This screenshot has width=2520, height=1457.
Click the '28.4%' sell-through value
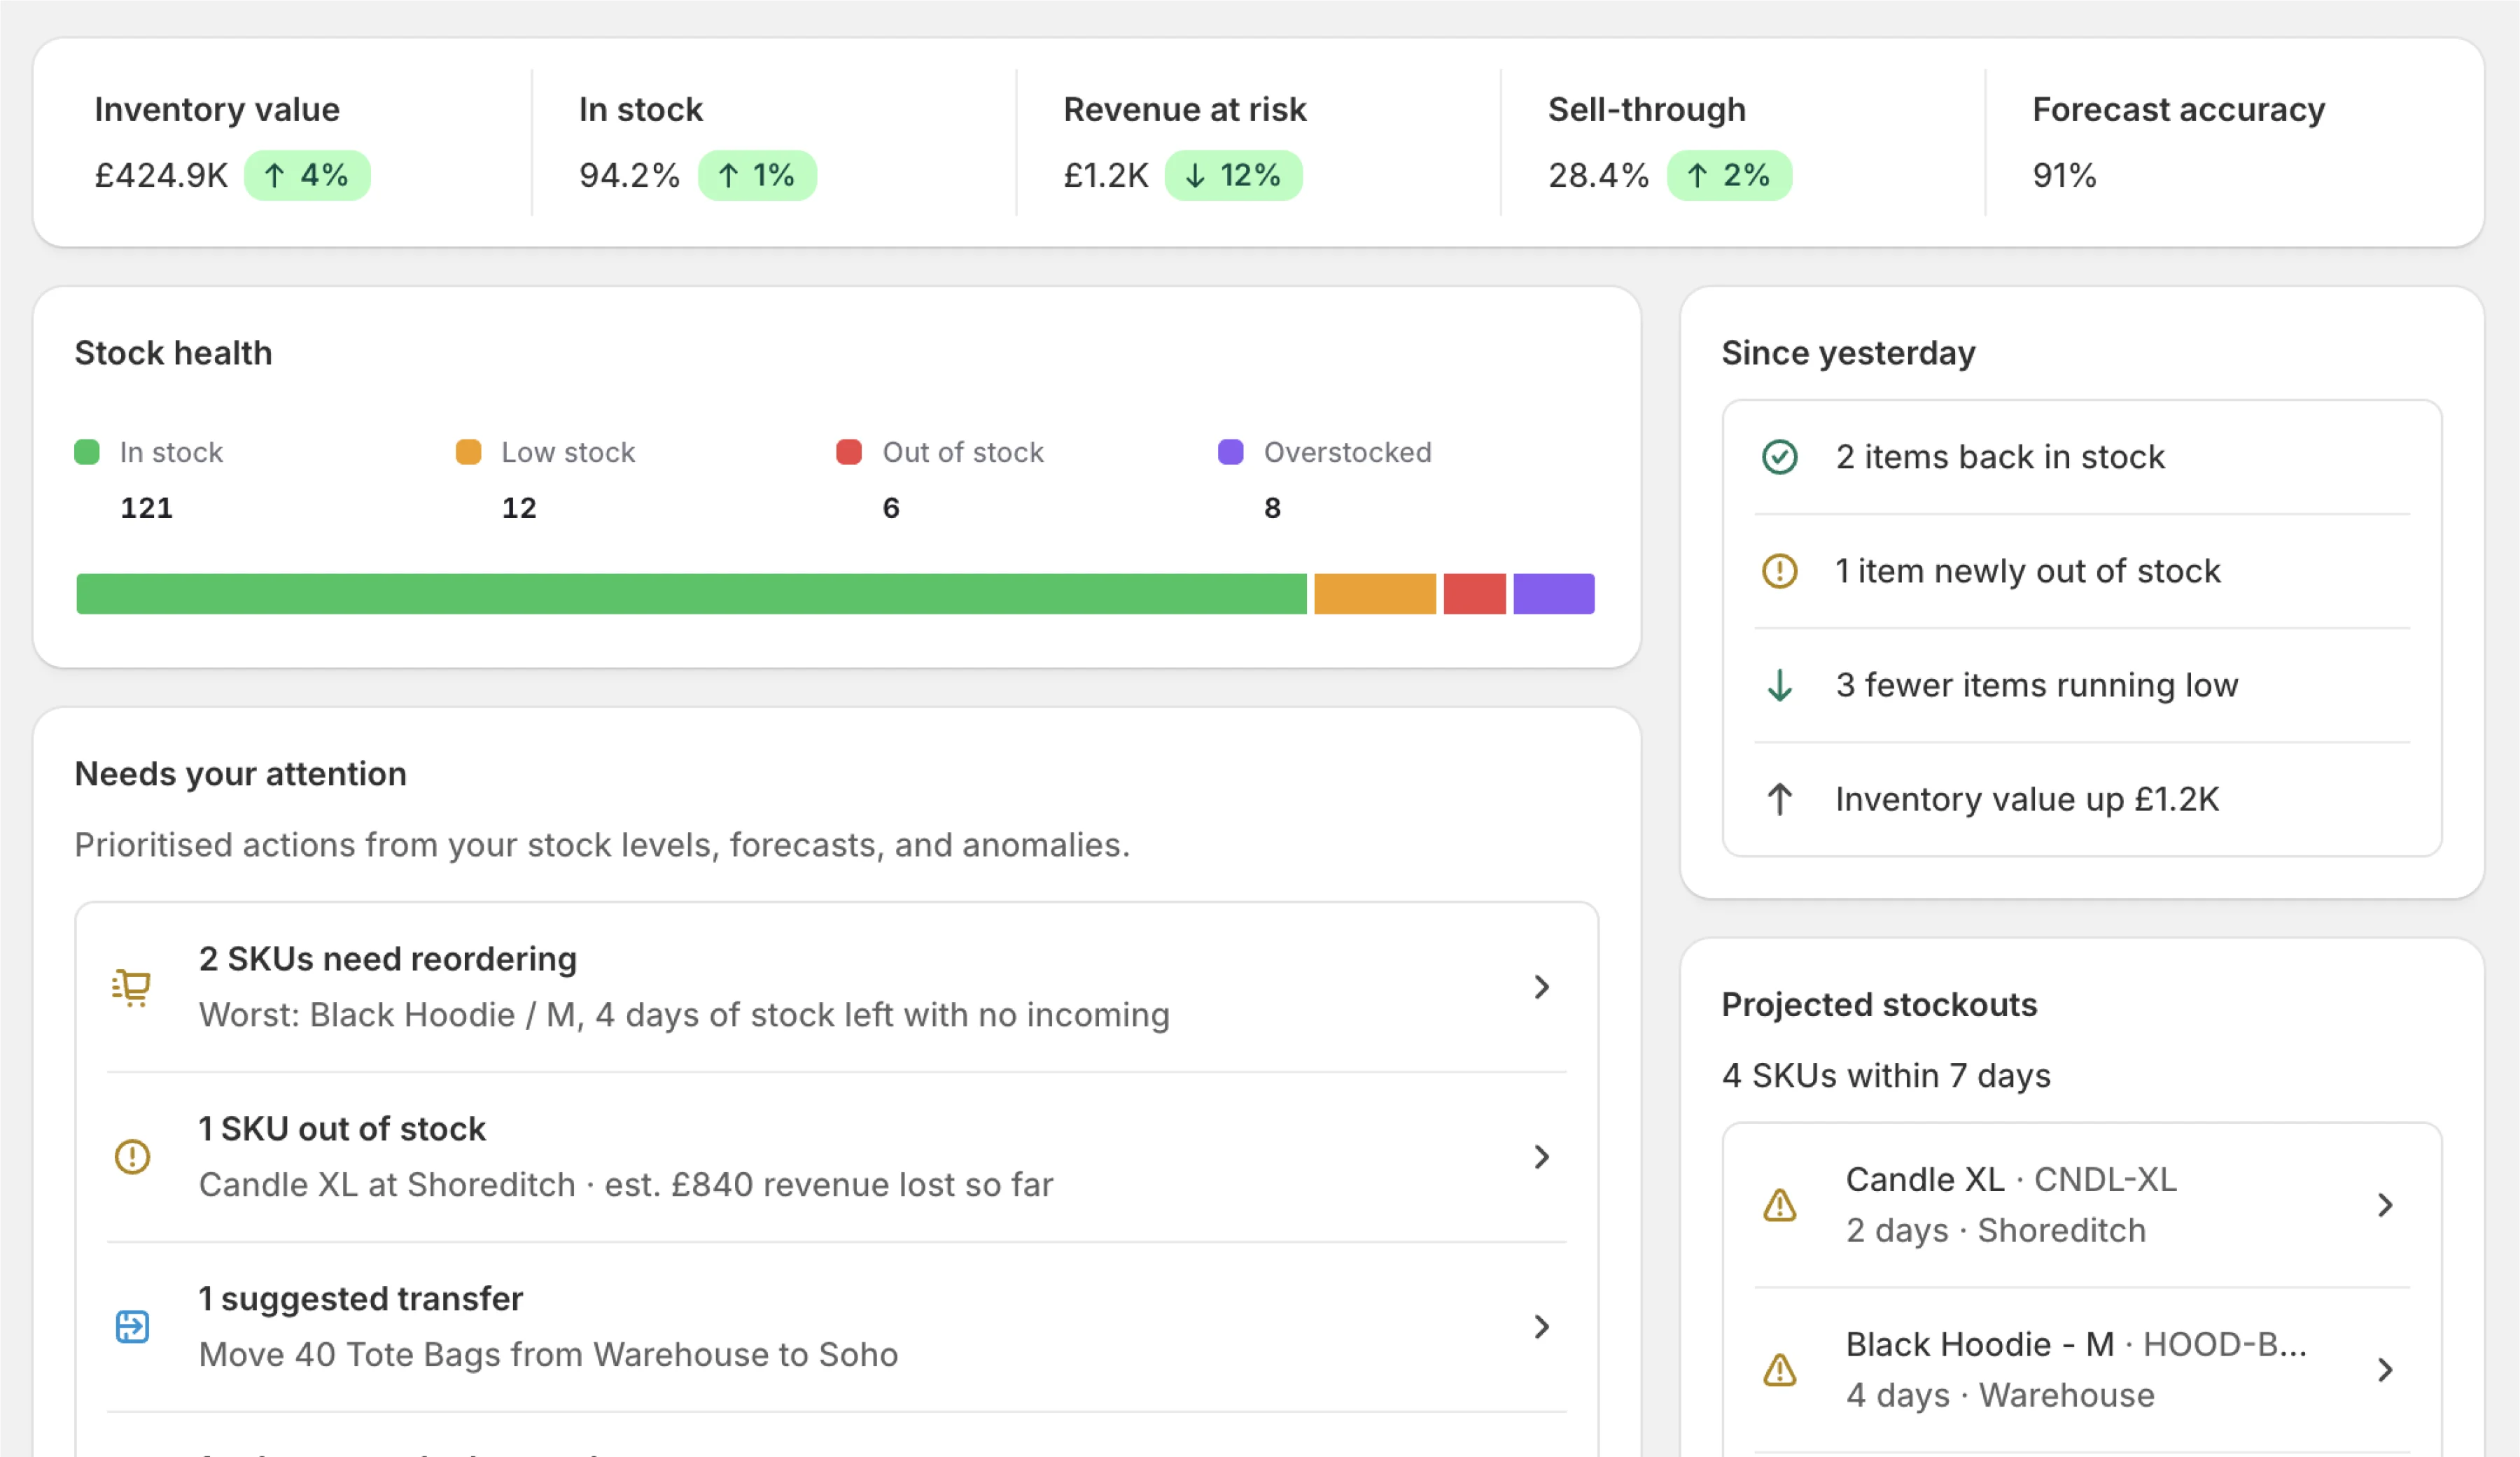tap(1598, 176)
